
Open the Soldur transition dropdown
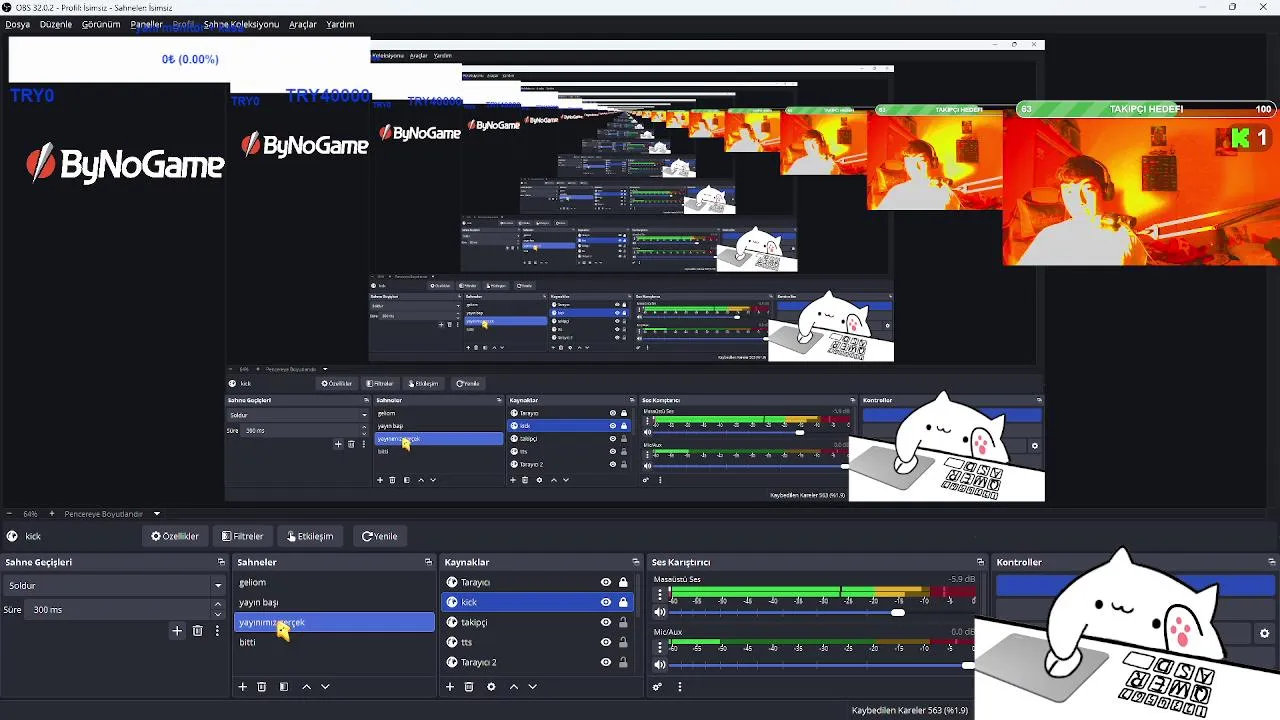tap(115, 585)
